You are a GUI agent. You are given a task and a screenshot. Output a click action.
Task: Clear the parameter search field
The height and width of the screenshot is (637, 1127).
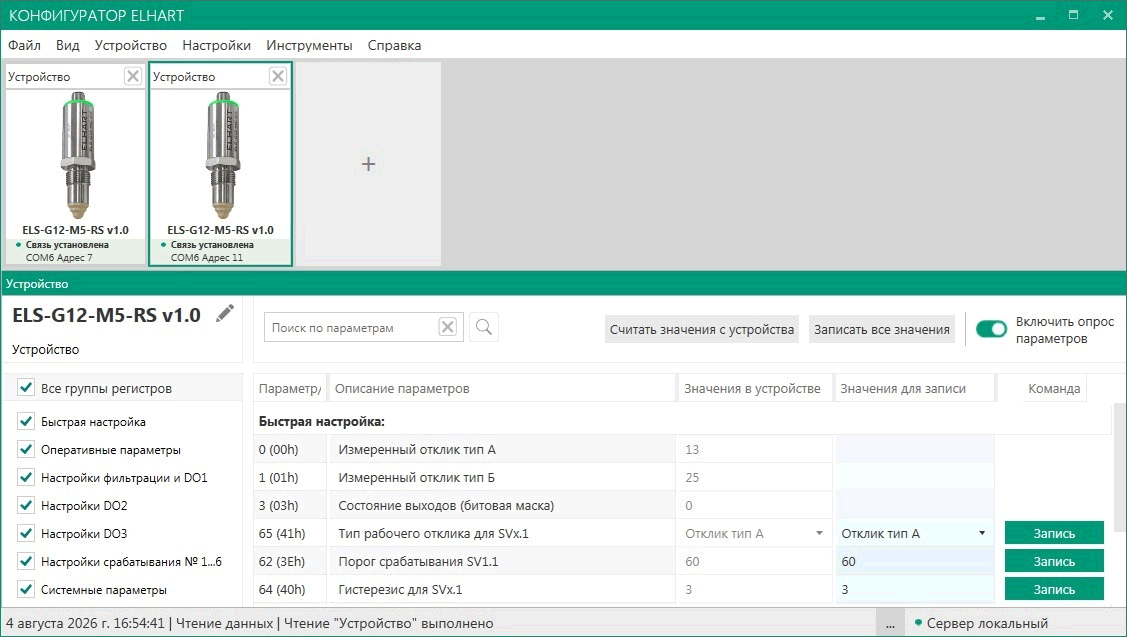(447, 327)
